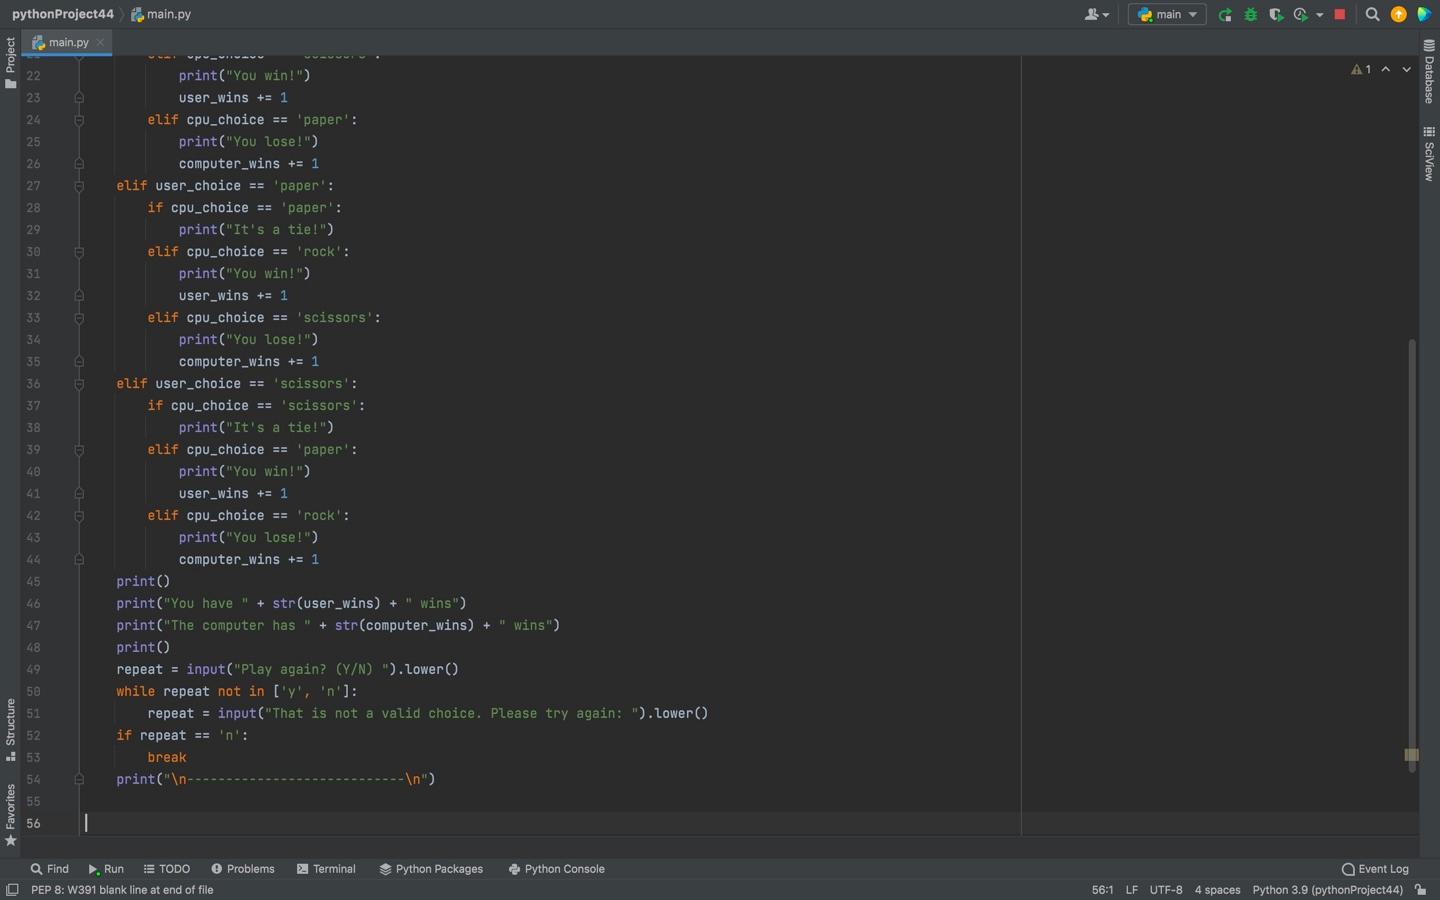Open the Problems view
Image resolution: width=1440 pixels, height=900 pixels.
243,869
